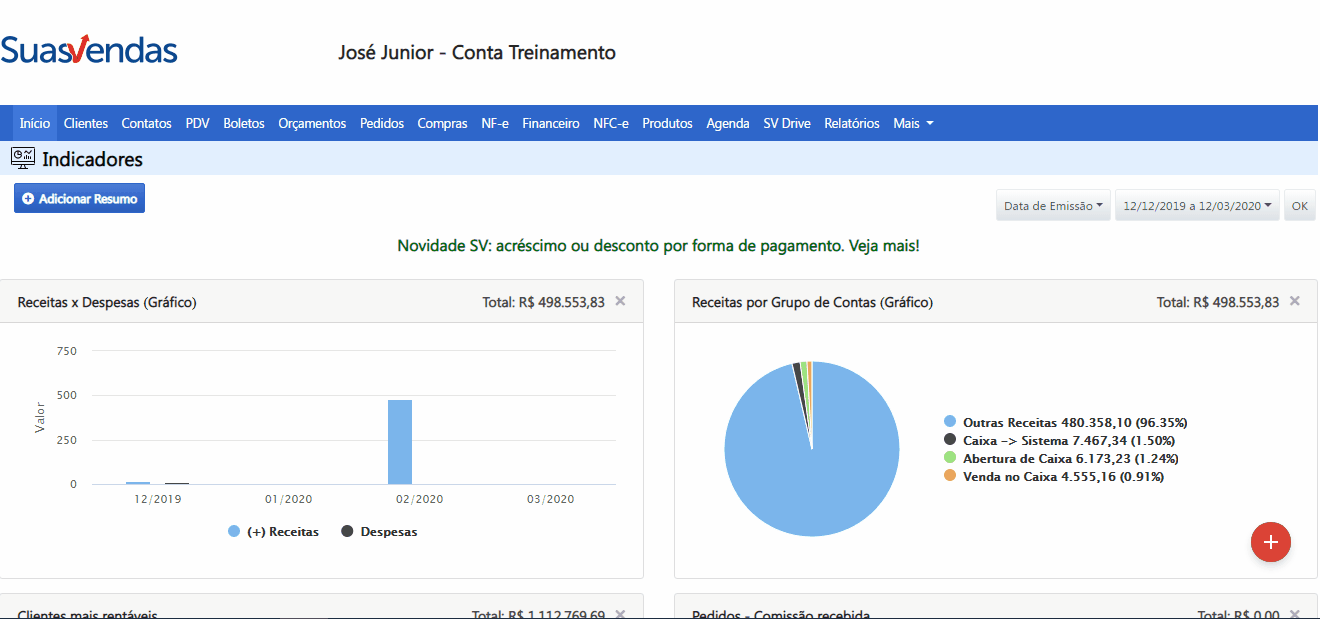Close the Clientes mais rentáveis panel
Viewport: 1320px width, 619px height.
pyautogui.click(x=620, y=614)
